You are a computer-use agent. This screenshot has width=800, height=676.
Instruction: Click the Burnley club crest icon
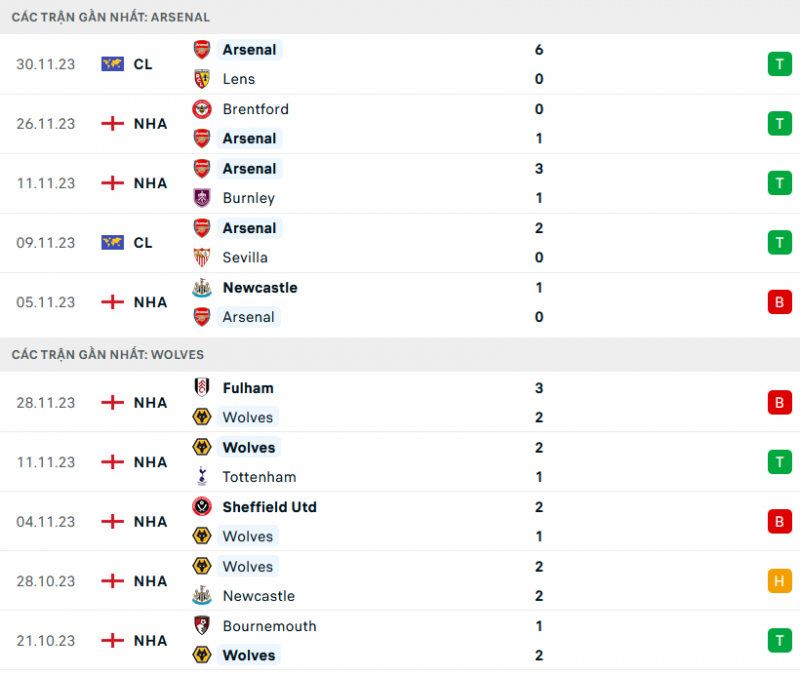[202, 198]
